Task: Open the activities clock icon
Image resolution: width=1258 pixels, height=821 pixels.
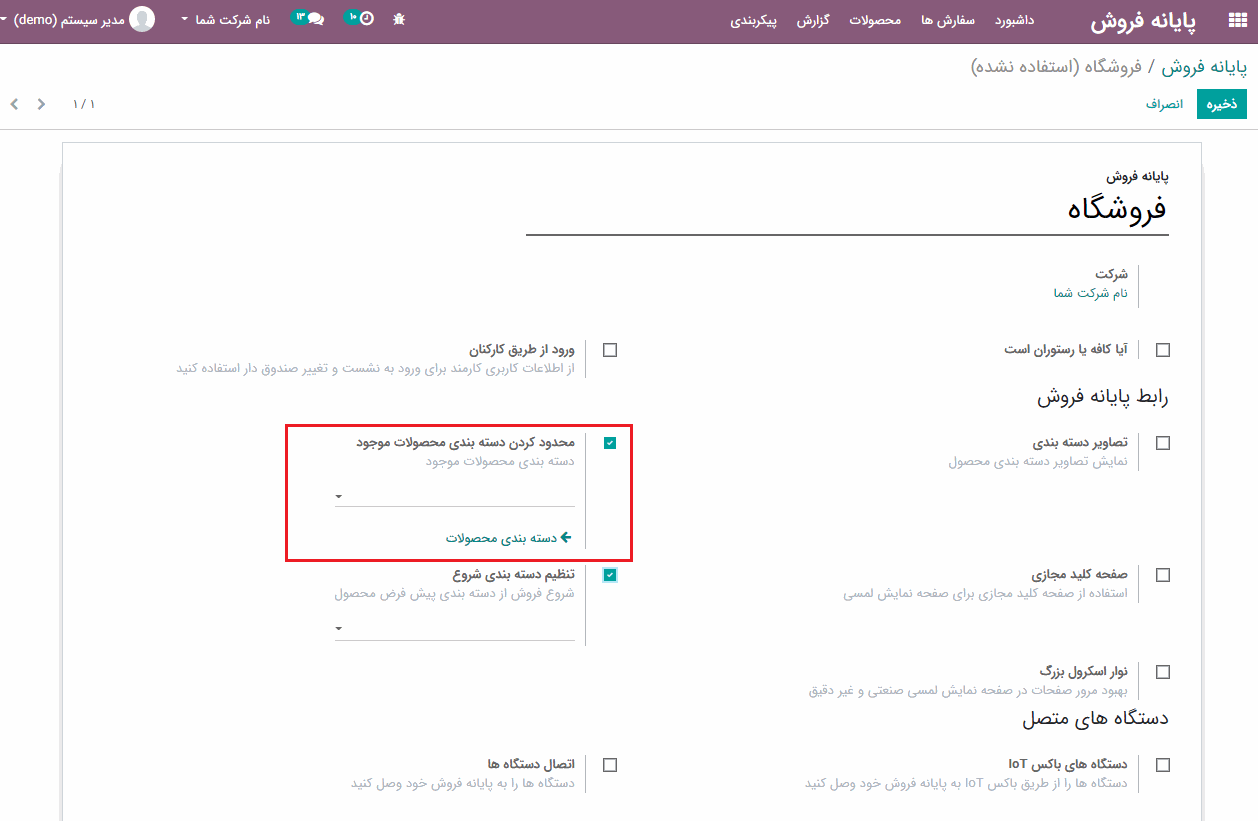Action: [x=366, y=19]
